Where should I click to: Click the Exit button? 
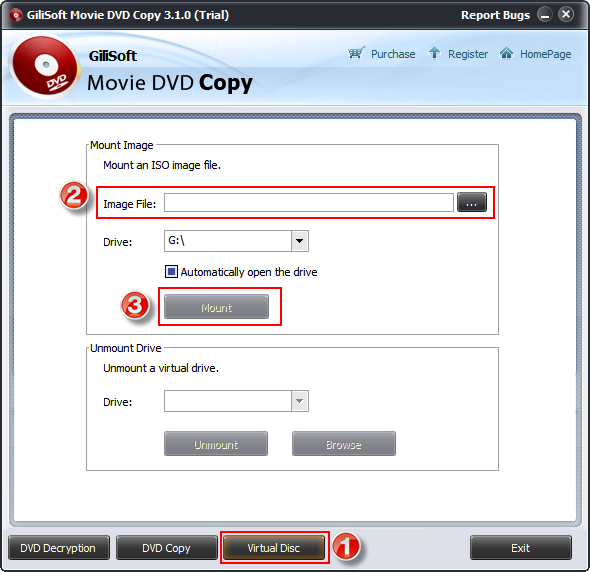[x=521, y=548]
